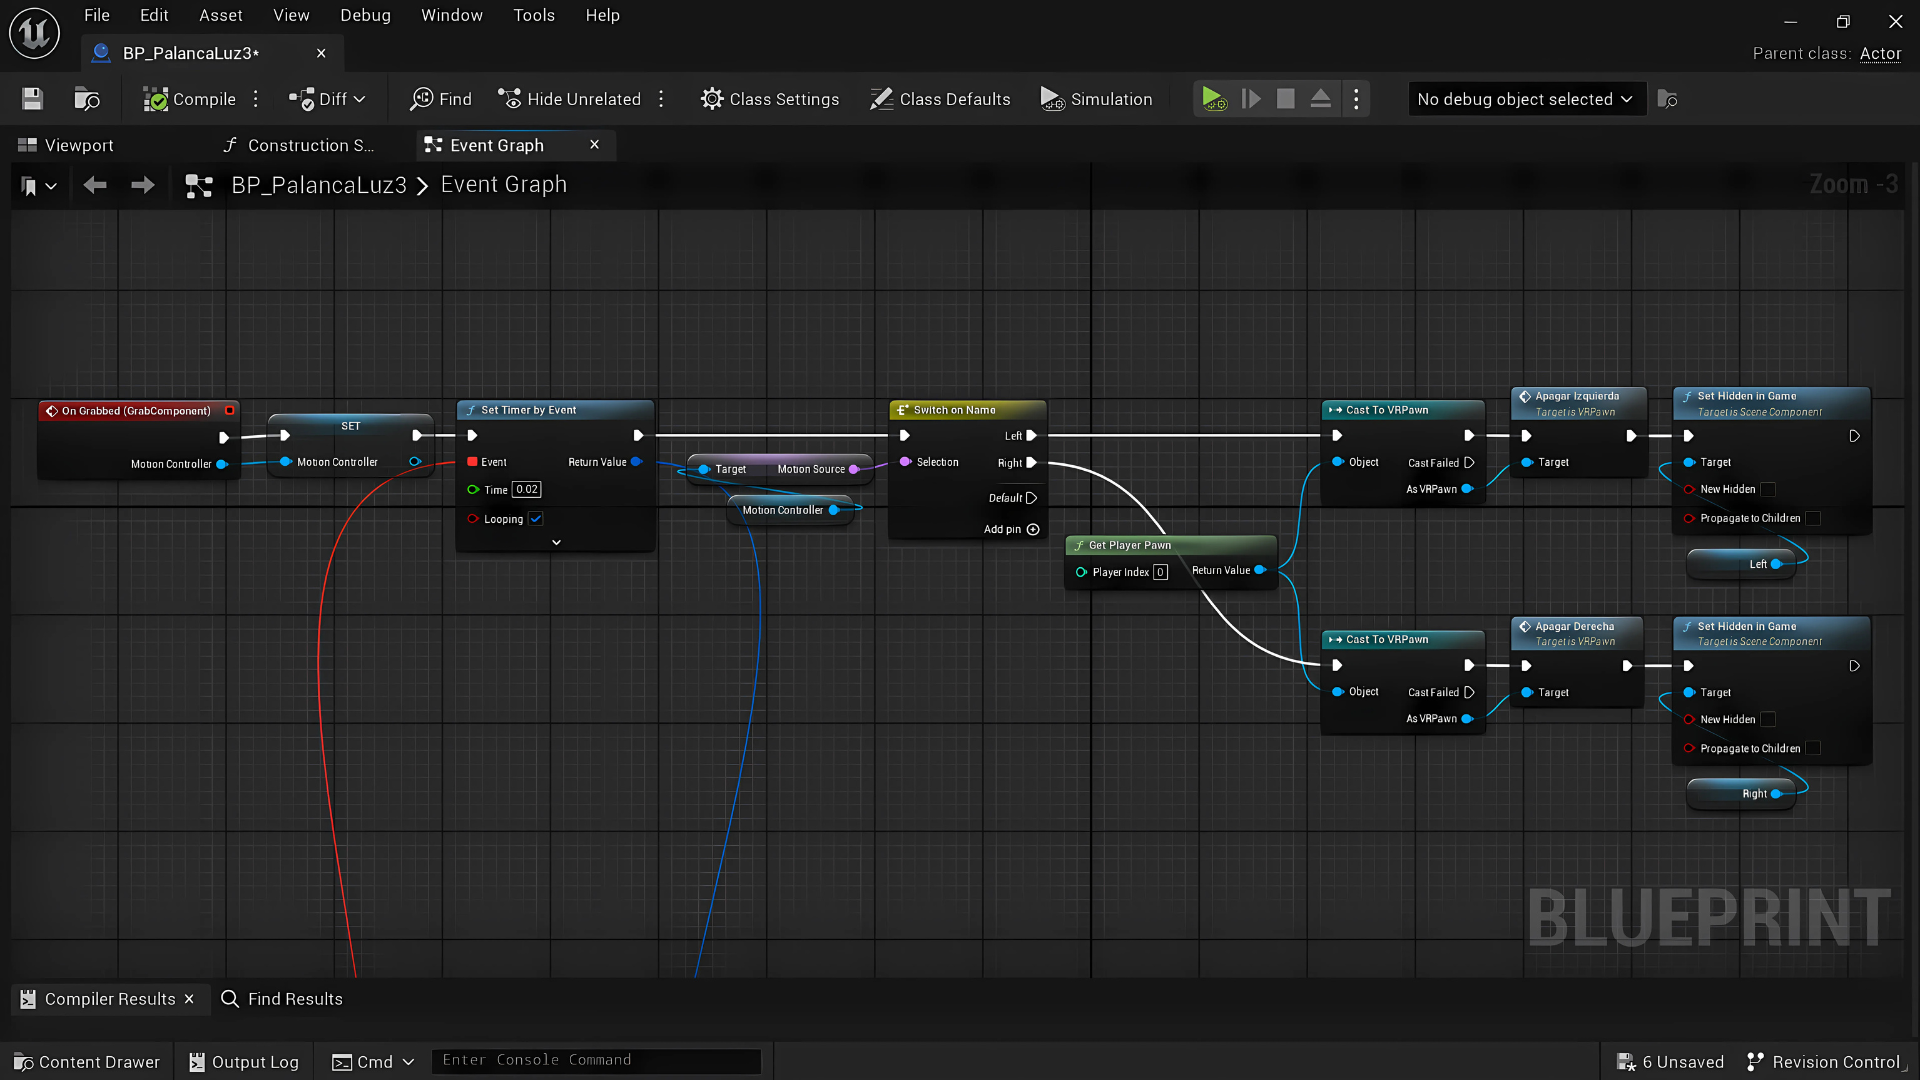The height and width of the screenshot is (1080, 1920).
Task: Close the BP_PalancaLuz3 asset tab
Action: [x=321, y=53]
